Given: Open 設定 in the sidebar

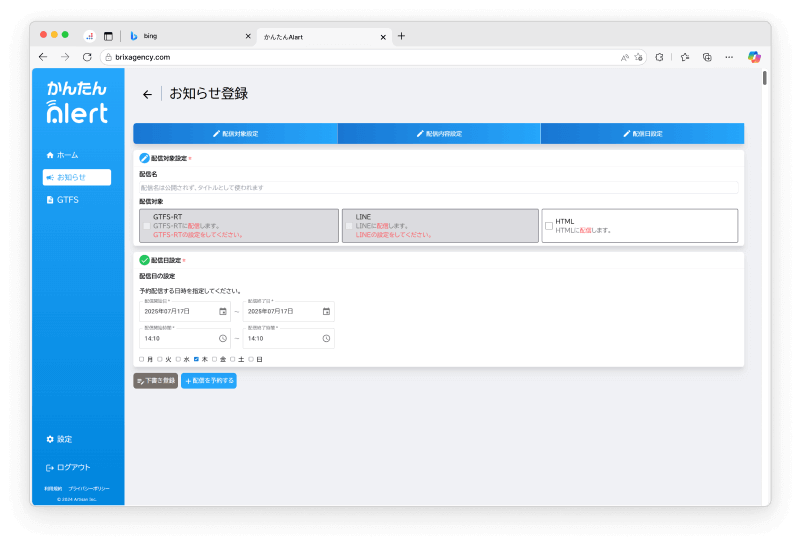Looking at the screenshot, I should pos(59,439).
